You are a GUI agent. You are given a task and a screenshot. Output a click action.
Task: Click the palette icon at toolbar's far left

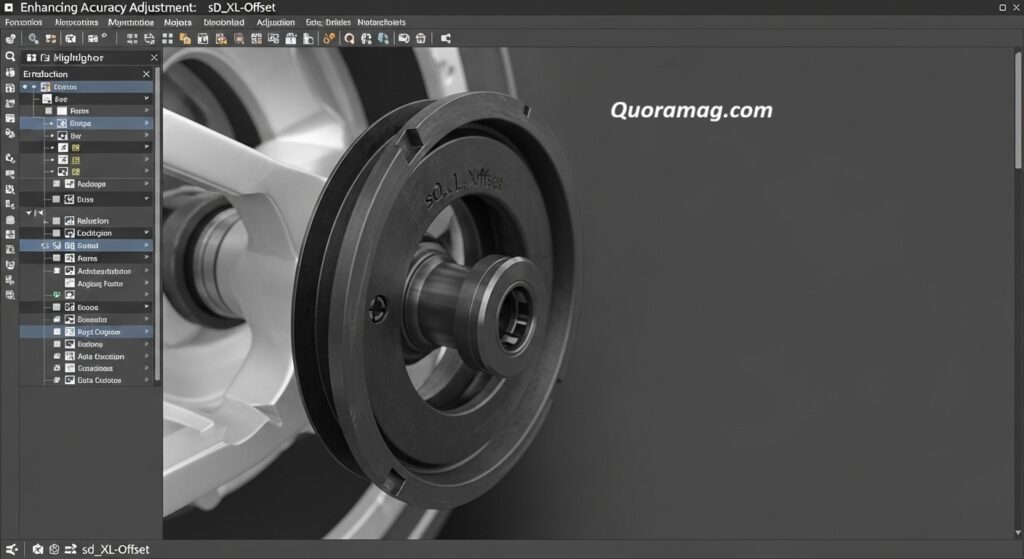[10, 38]
